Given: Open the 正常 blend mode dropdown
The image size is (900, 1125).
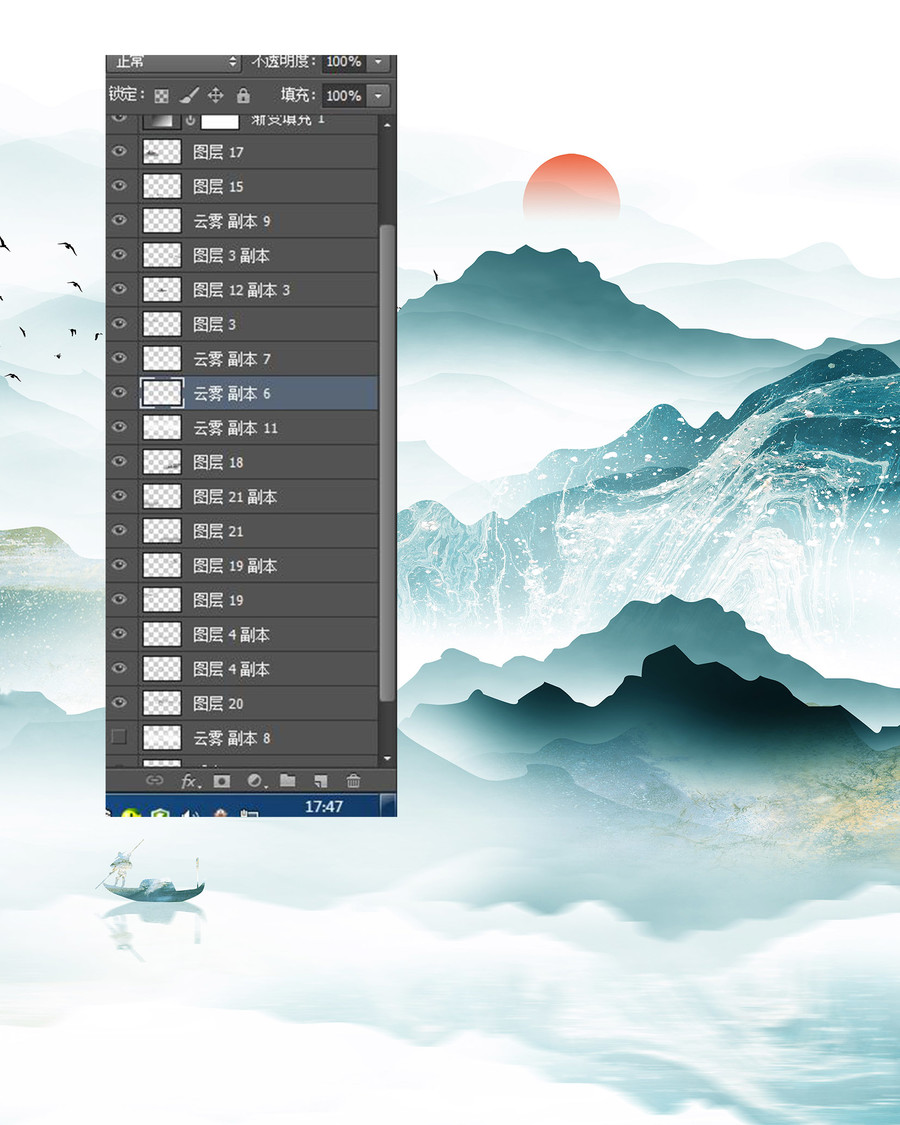Looking at the screenshot, I should click(x=174, y=62).
